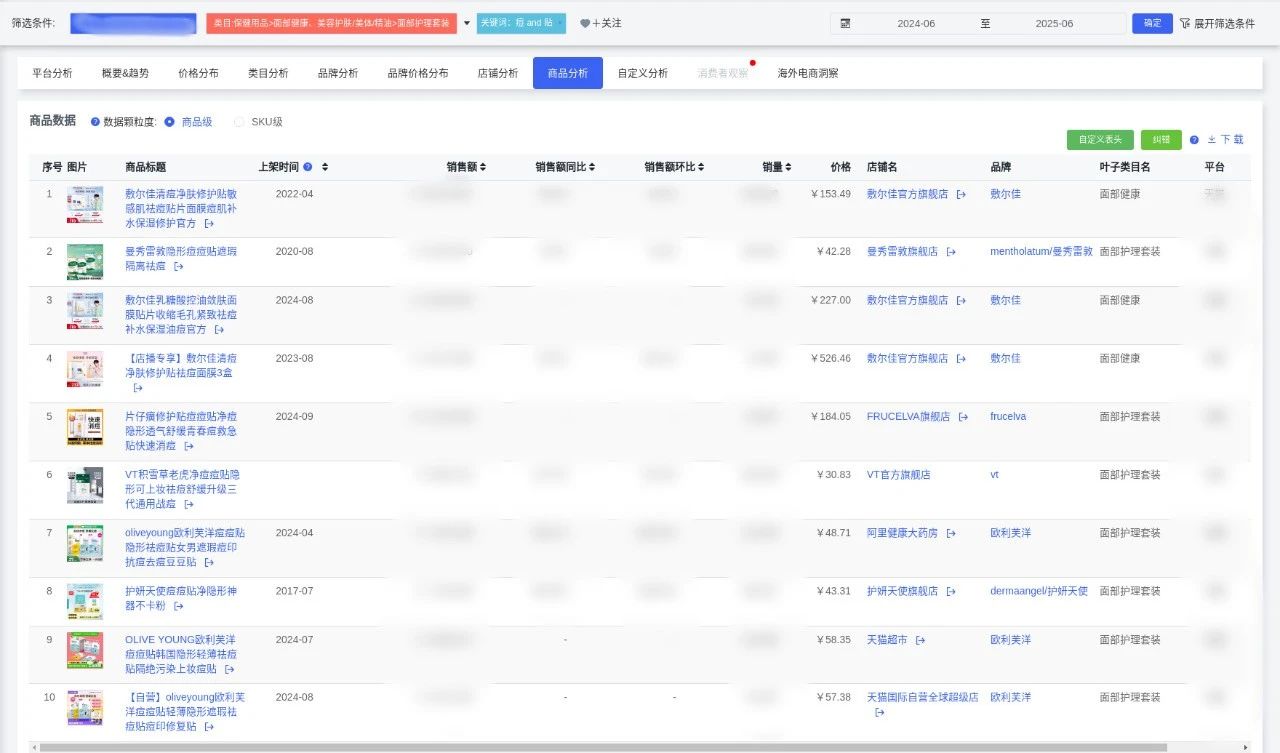Click the heart icon next to +关注
Screen dimensions: 1280x753
585,23
